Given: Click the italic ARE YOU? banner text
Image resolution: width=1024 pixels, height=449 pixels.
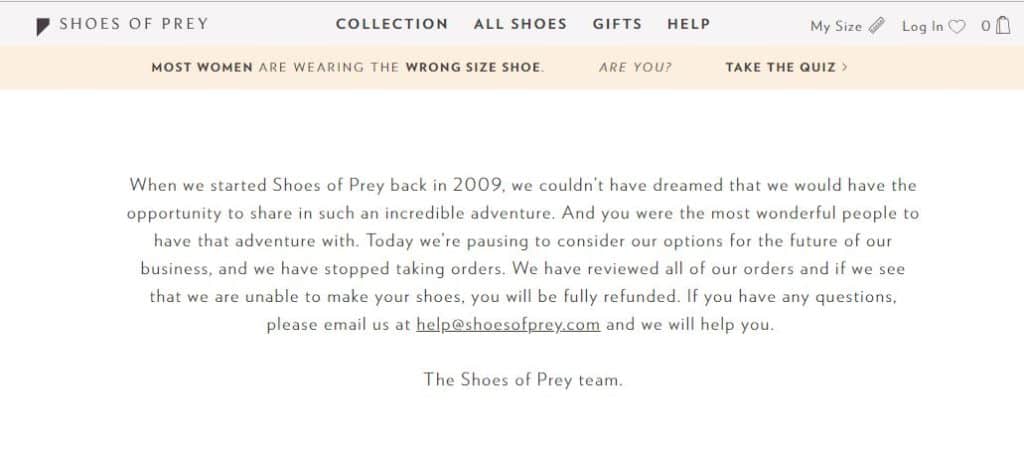Looking at the screenshot, I should point(635,67).
